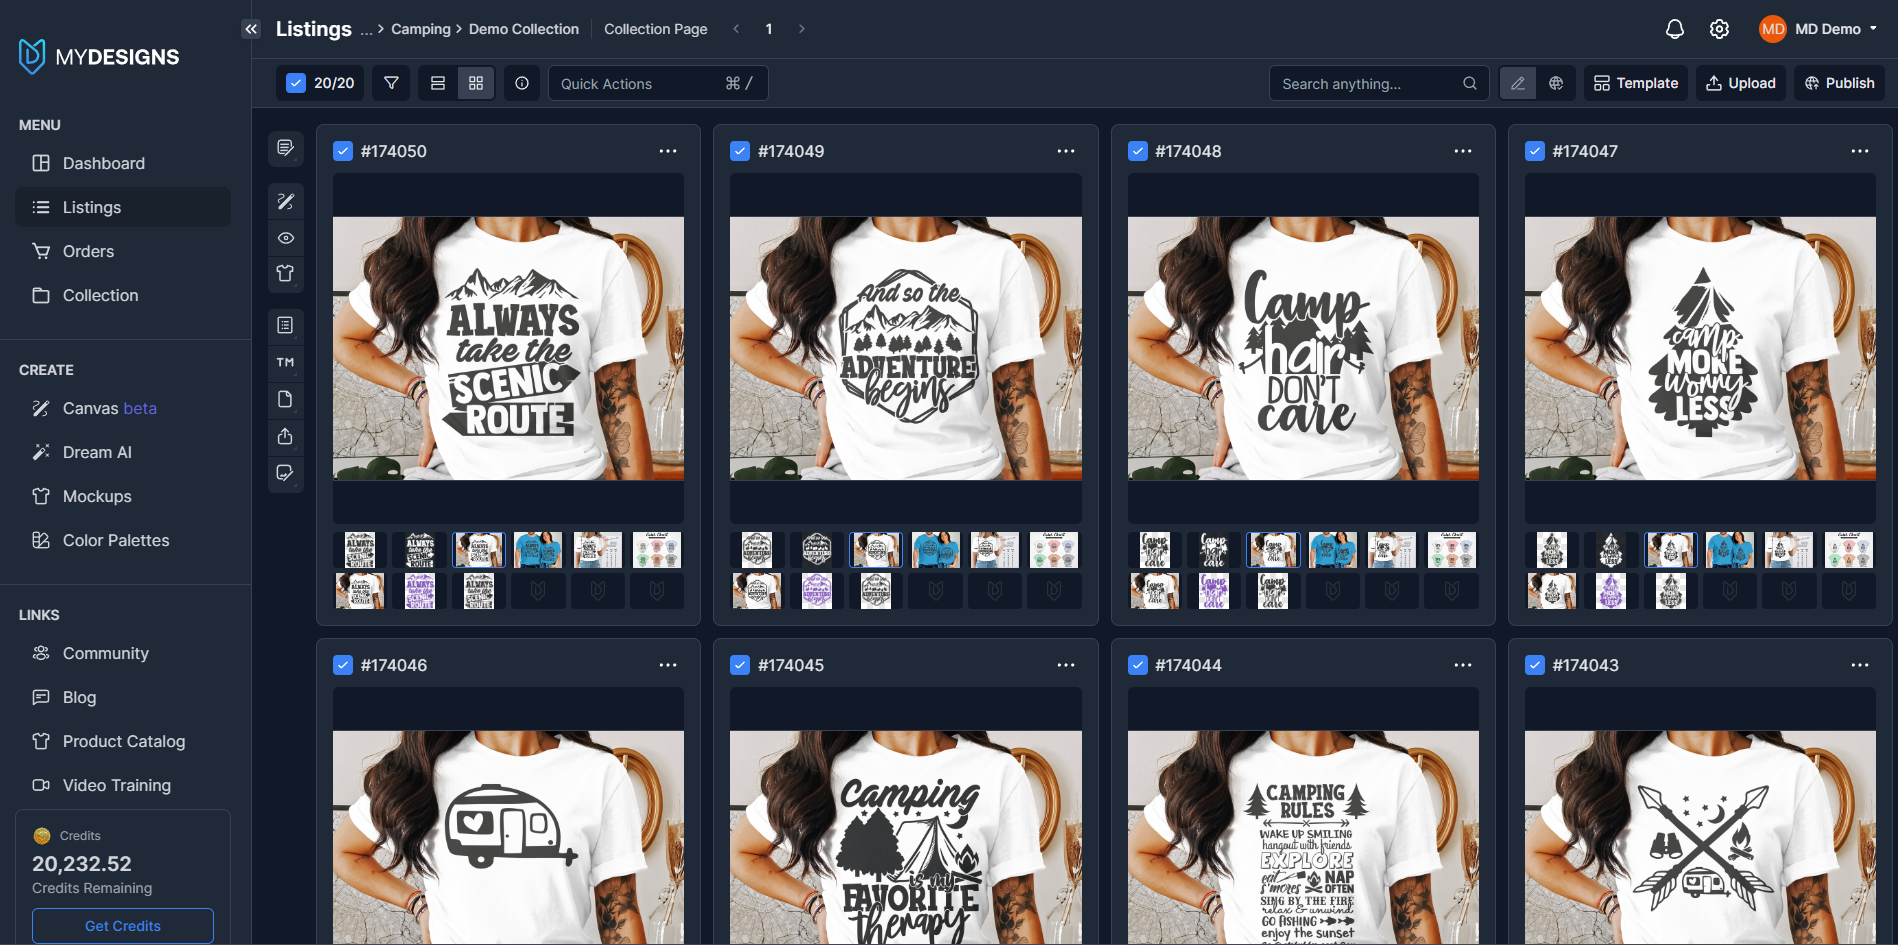This screenshot has height=945, width=1898.
Task: Click the notification bell icon
Action: [x=1675, y=29]
